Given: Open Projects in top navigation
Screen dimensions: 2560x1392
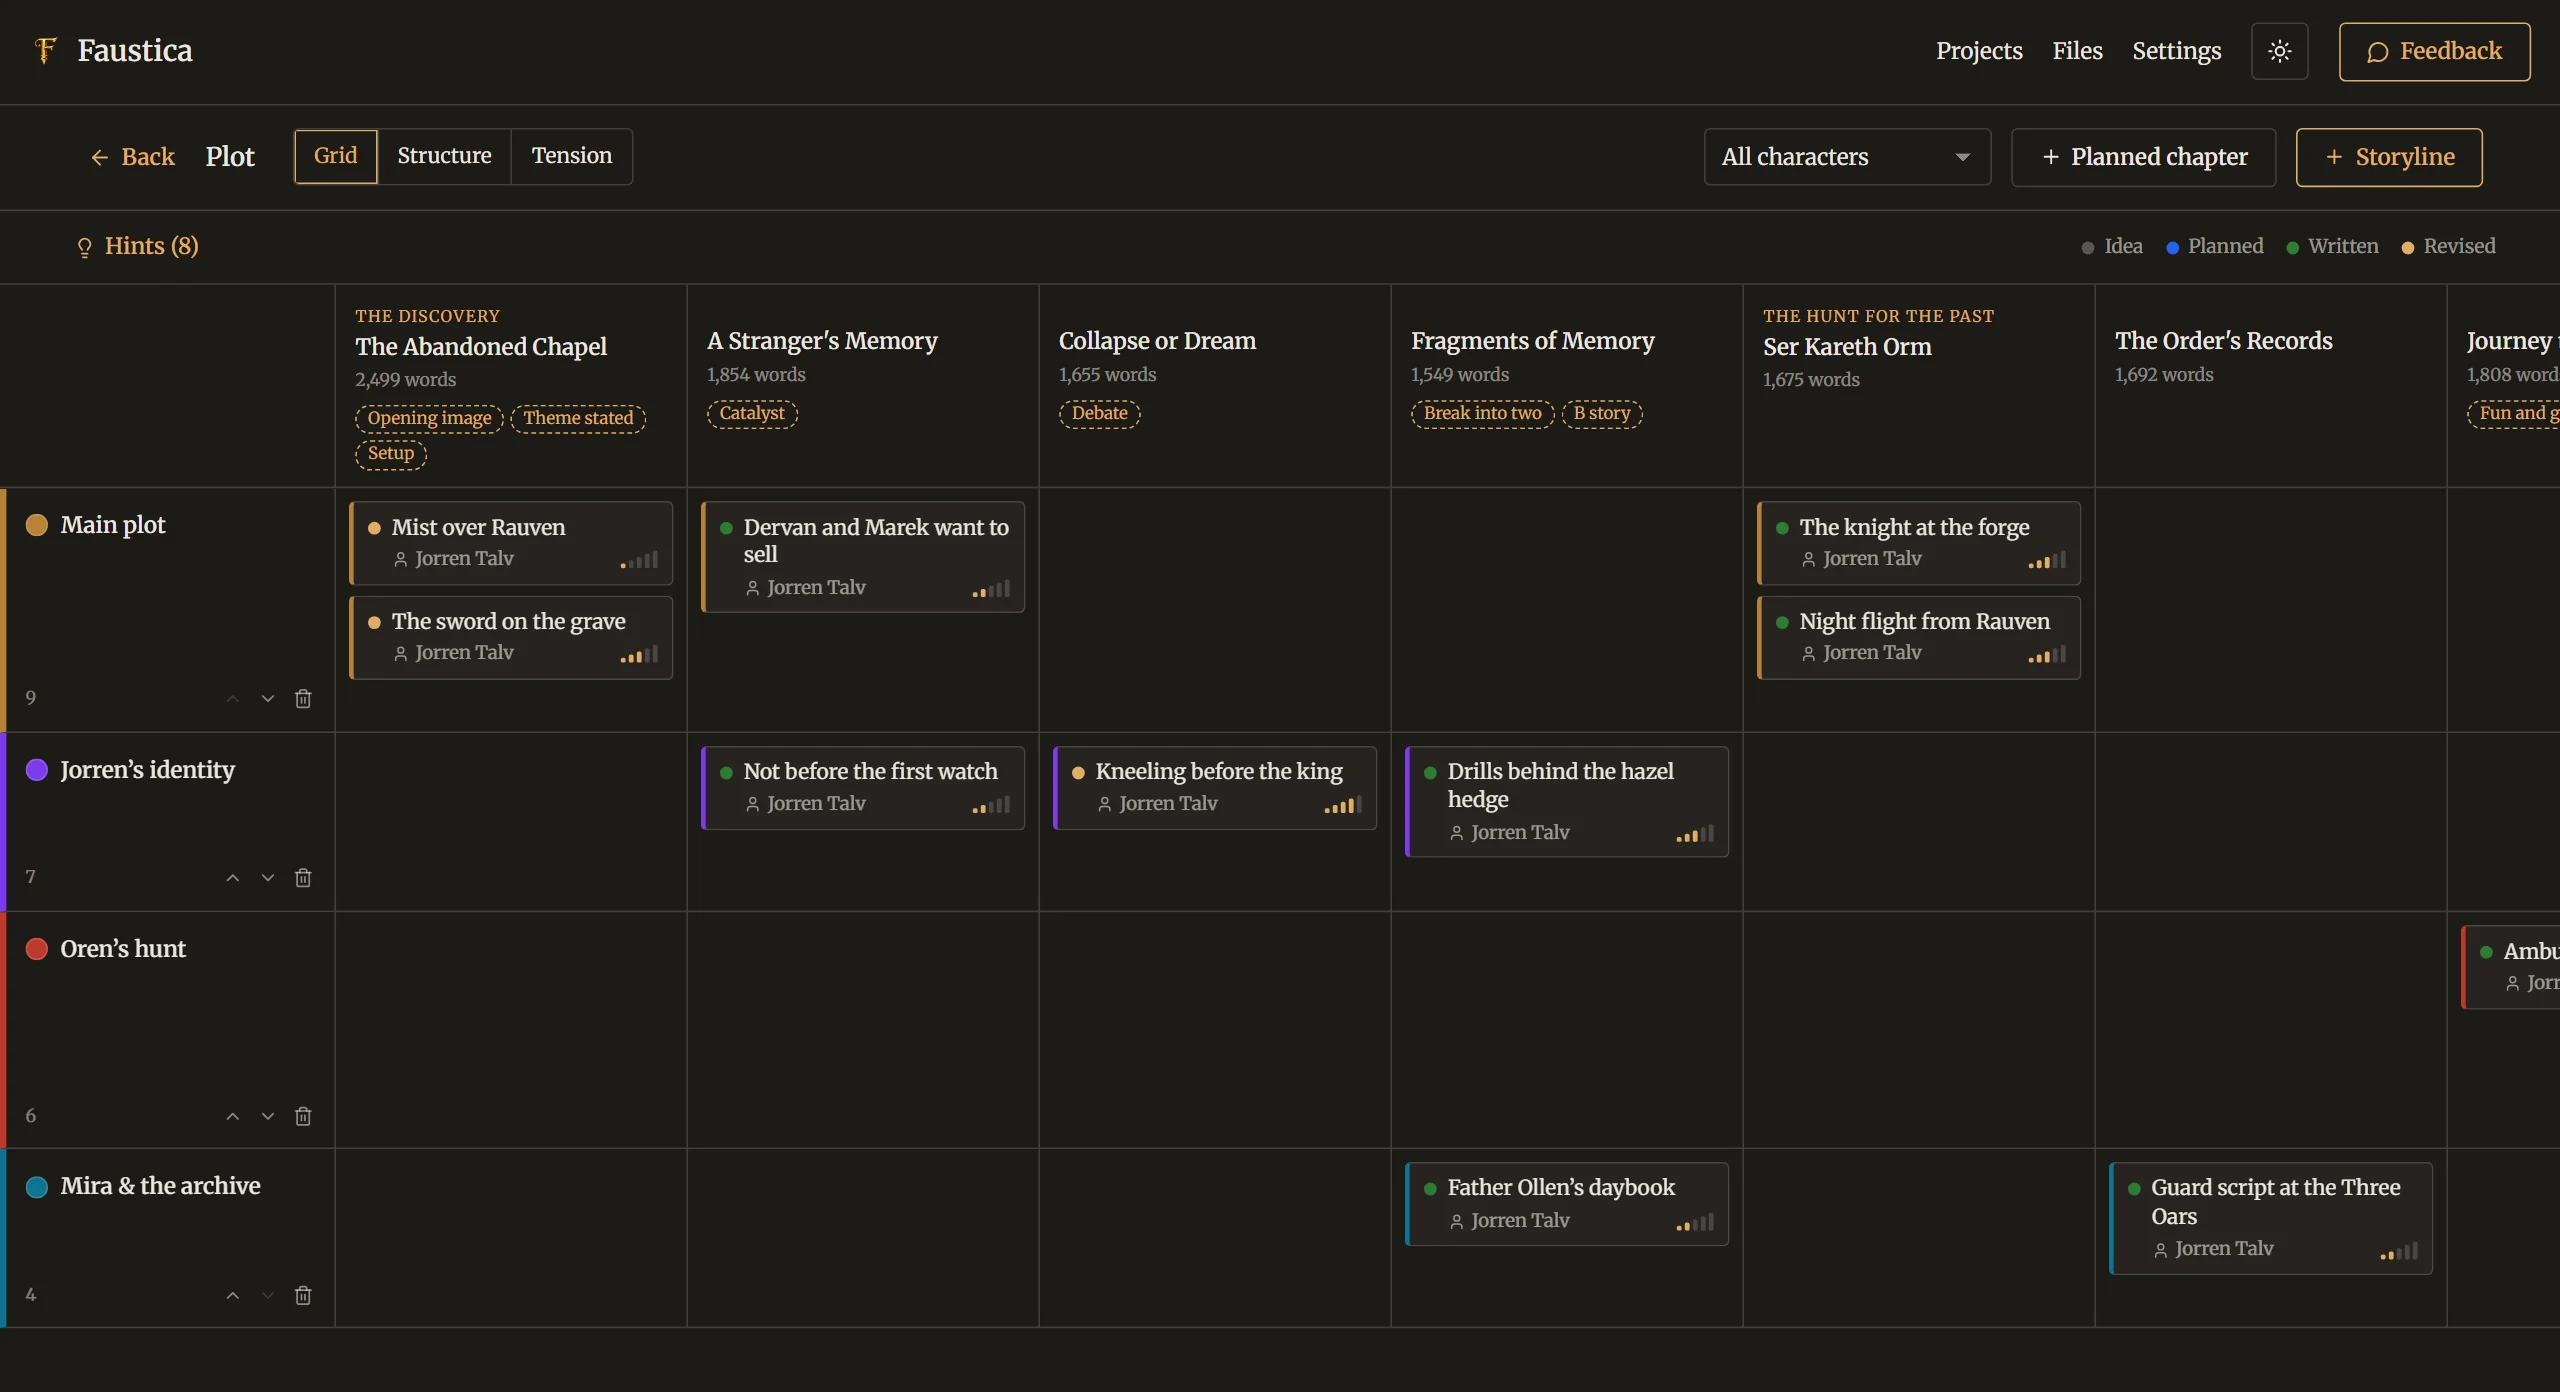Looking at the screenshot, I should (1978, 51).
